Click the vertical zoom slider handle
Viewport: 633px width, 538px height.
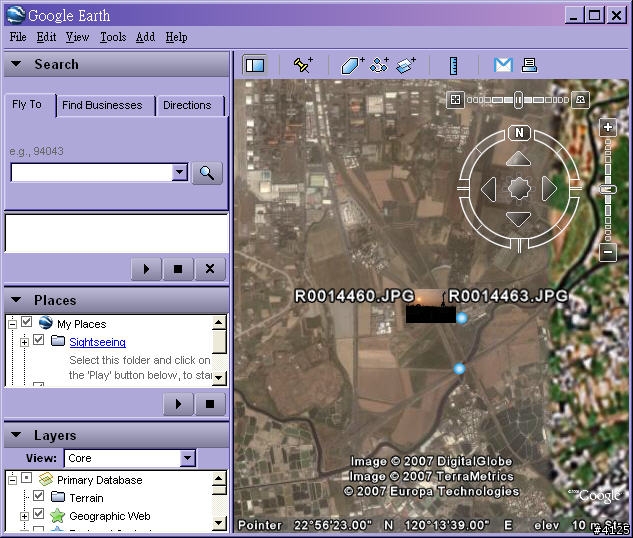pos(608,189)
